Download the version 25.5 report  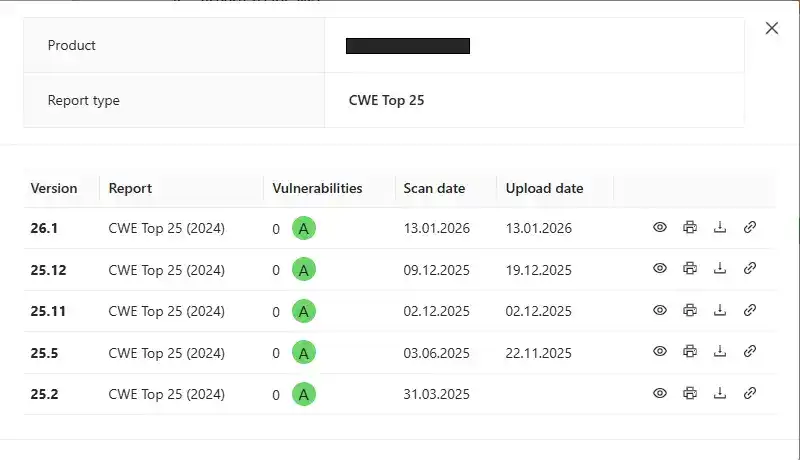click(x=720, y=352)
